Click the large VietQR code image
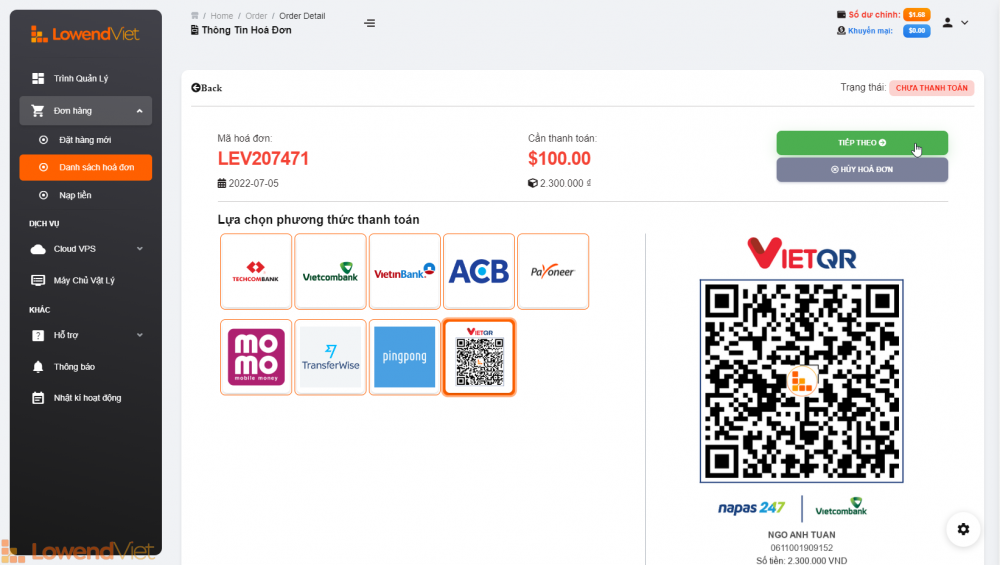This screenshot has height=565, width=1000. click(x=801, y=381)
